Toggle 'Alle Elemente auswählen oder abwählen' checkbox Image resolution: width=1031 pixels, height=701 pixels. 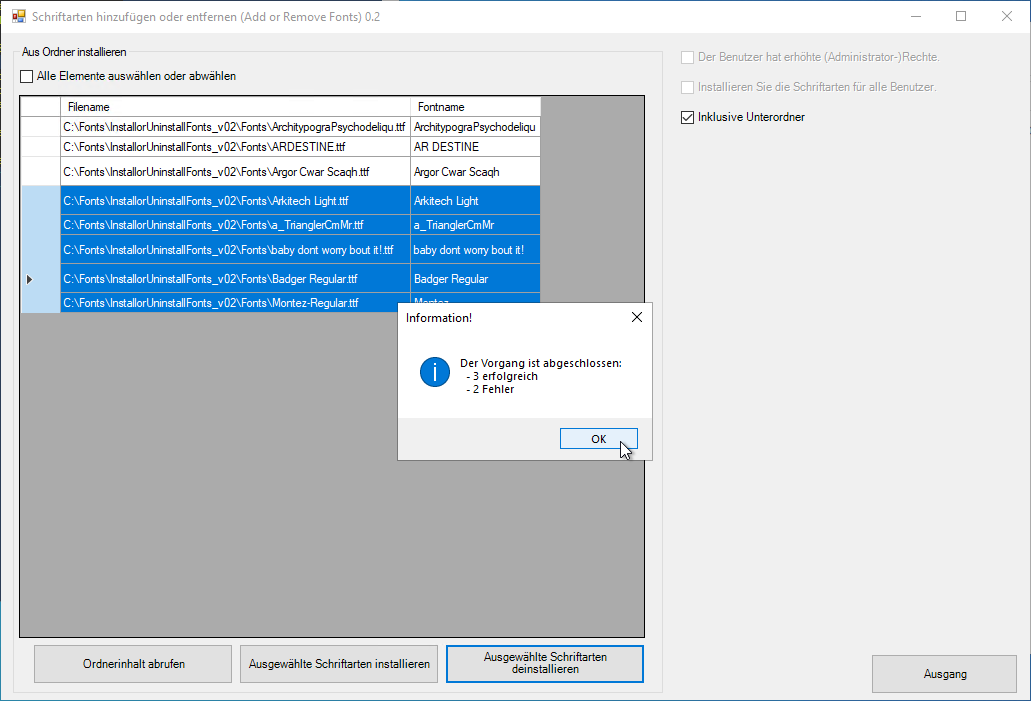[x=27, y=76]
